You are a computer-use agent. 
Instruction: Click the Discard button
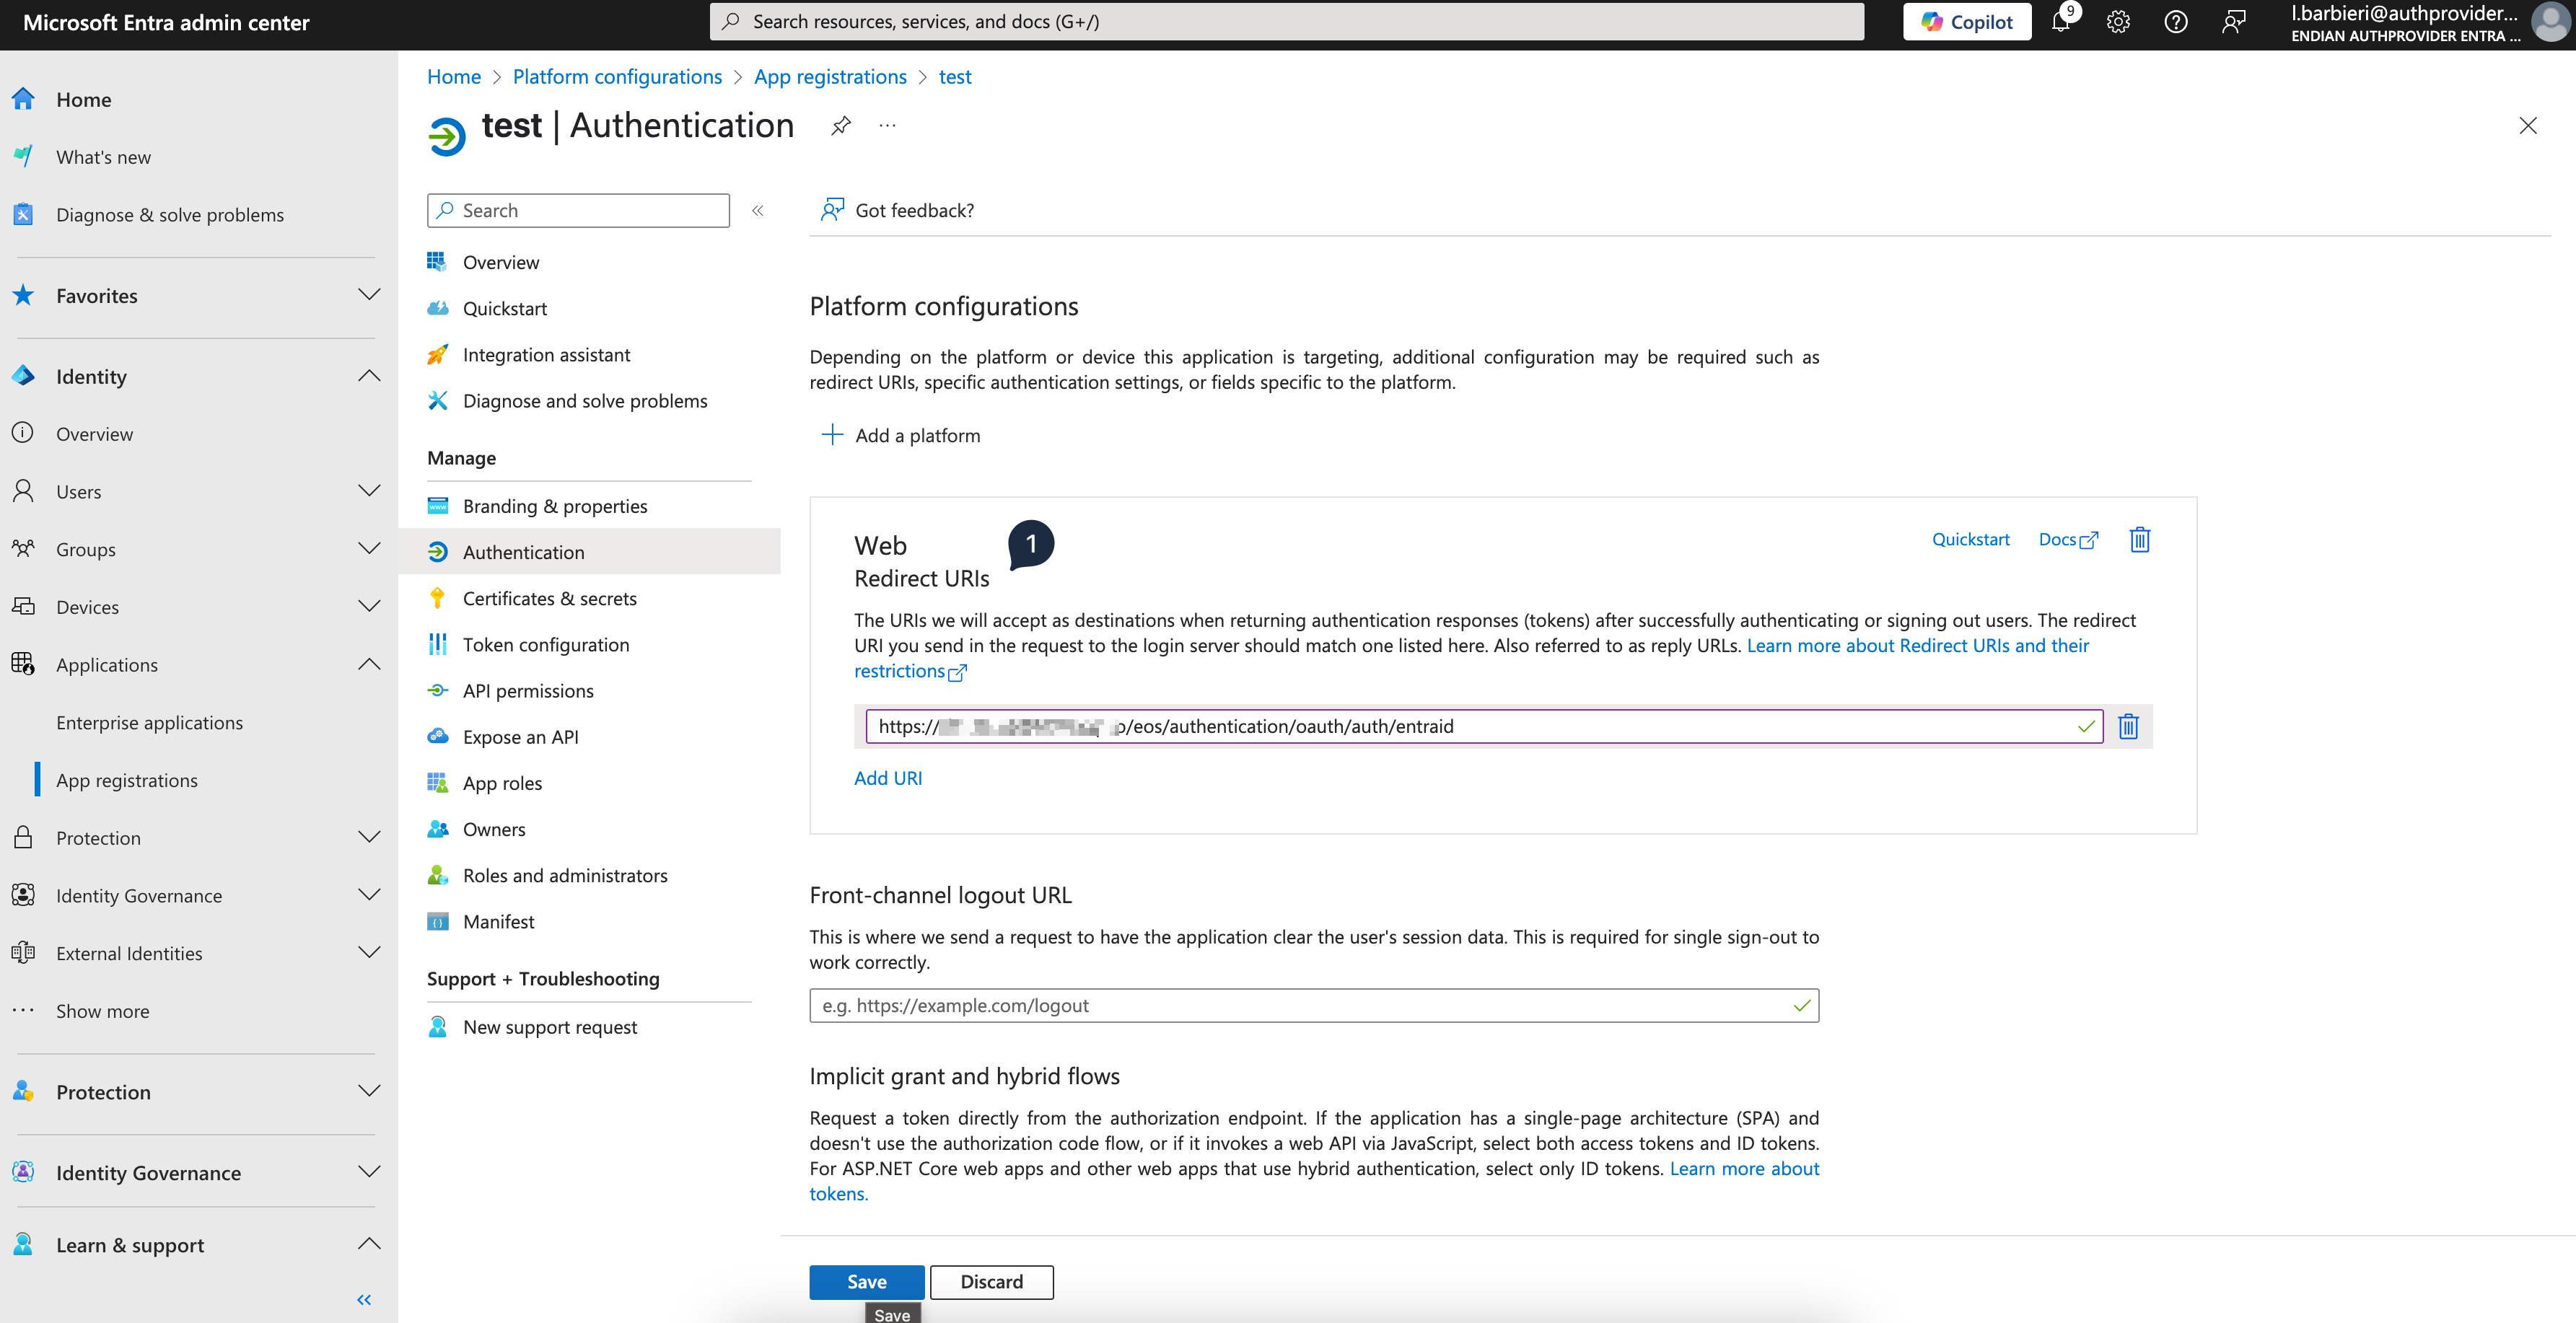tap(991, 1282)
